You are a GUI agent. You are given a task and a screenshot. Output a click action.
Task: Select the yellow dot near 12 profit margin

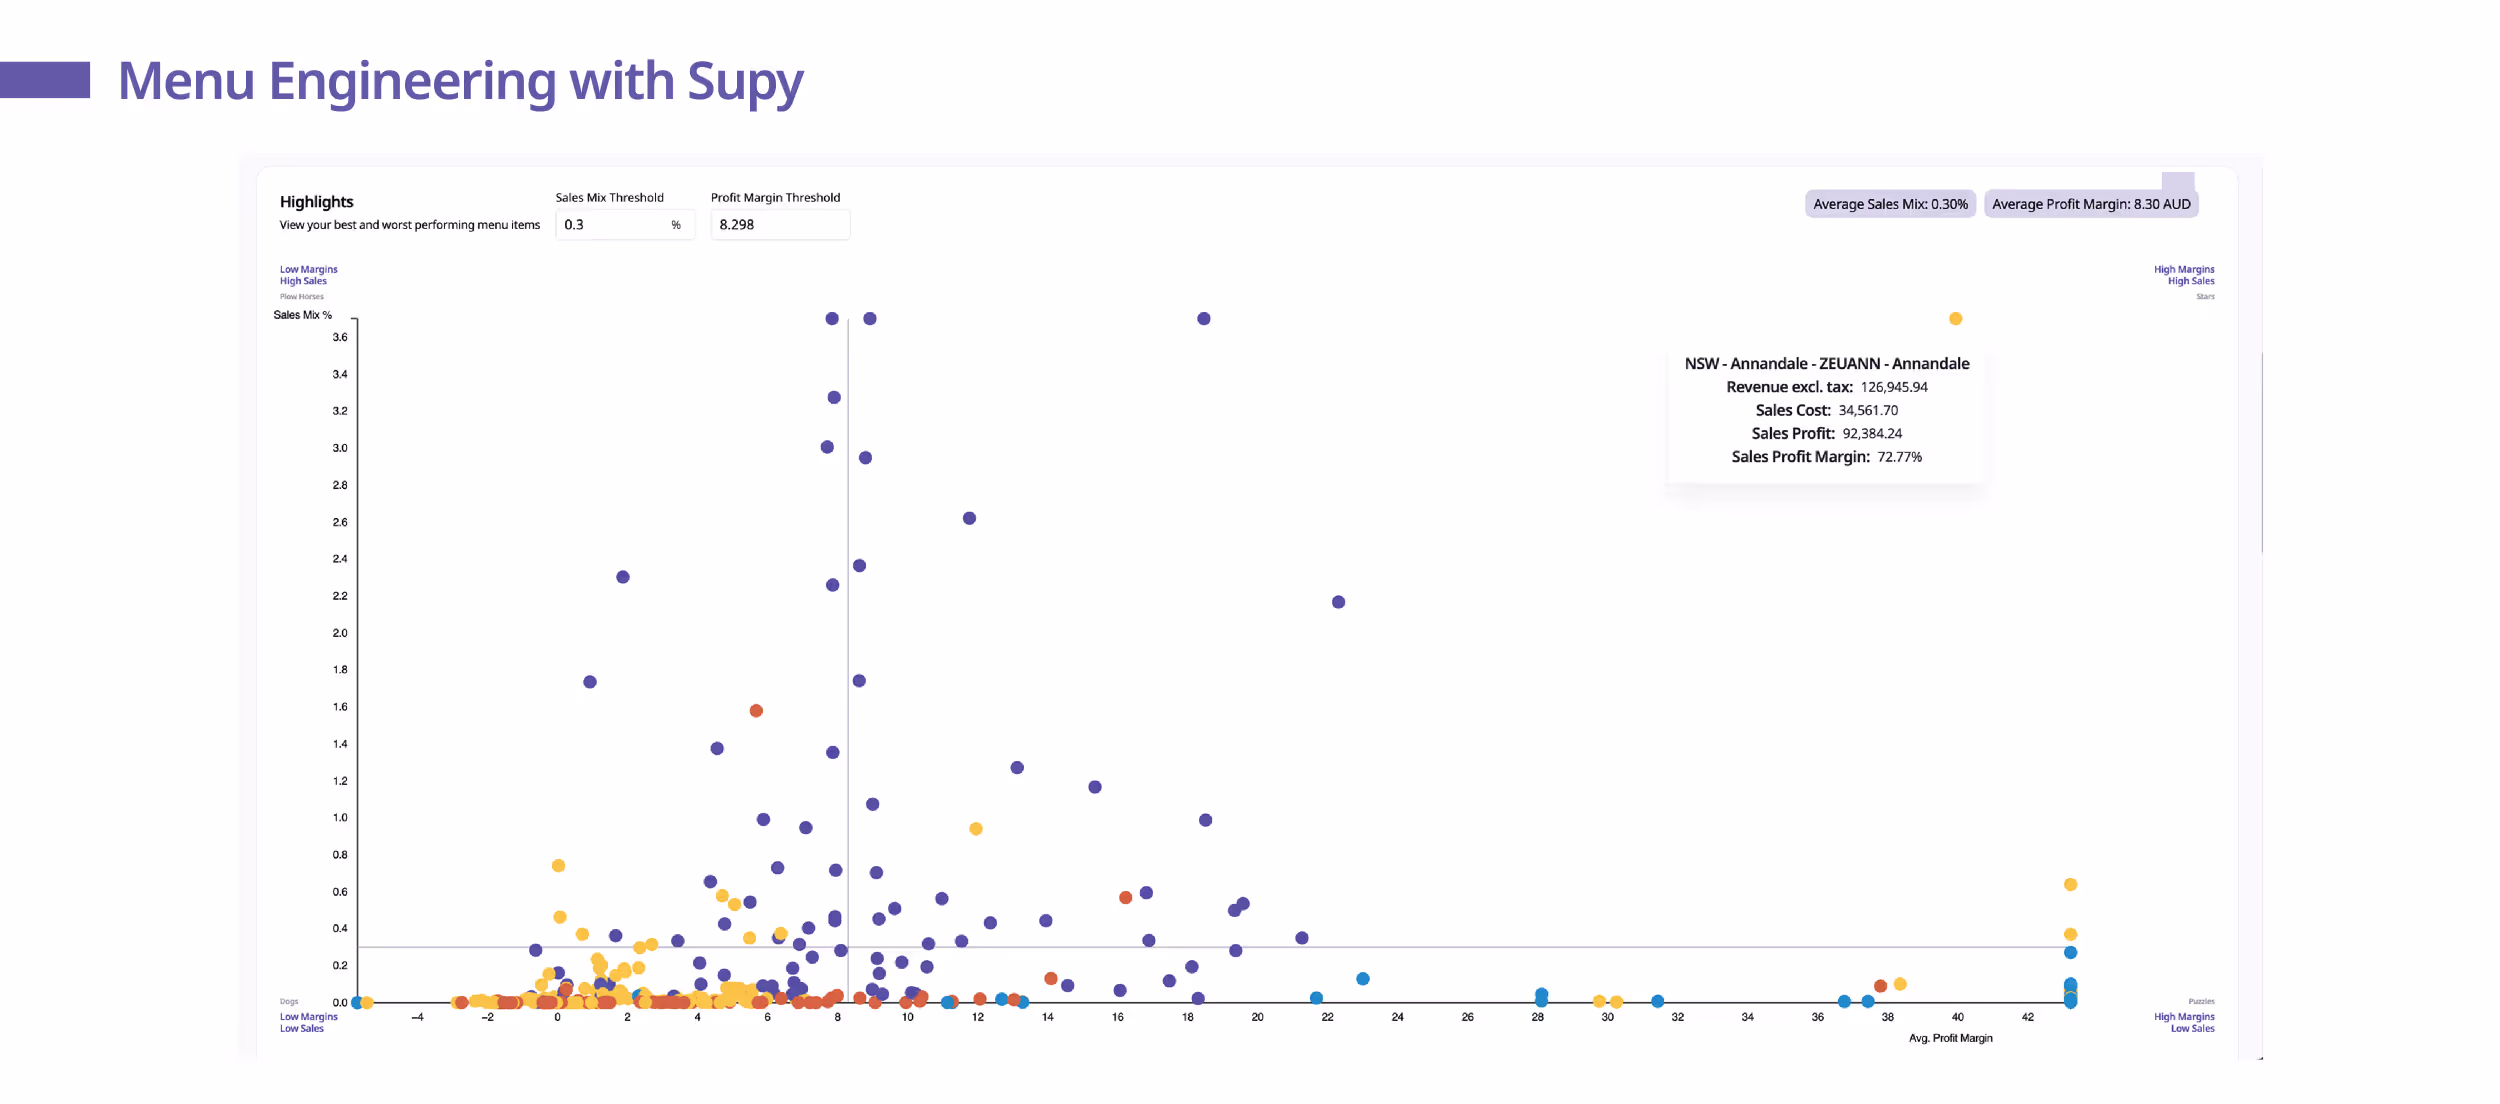point(977,828)
